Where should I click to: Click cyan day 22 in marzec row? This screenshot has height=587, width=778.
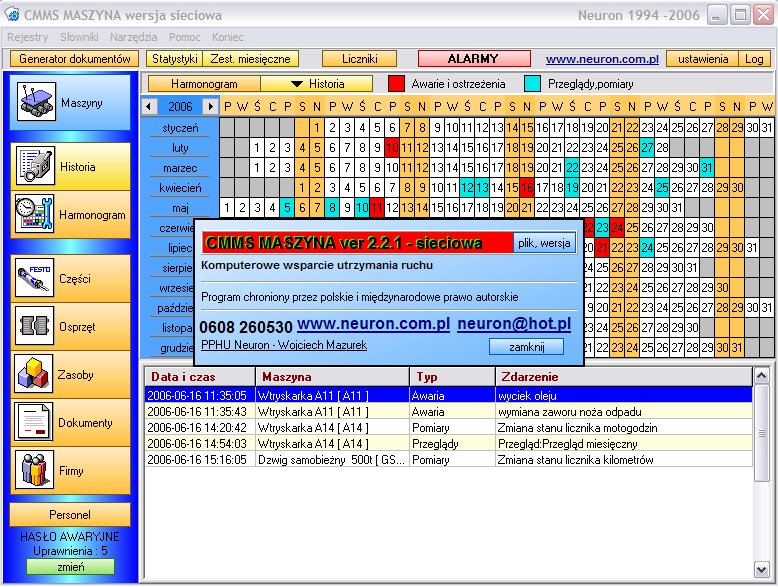coord(572,168)
